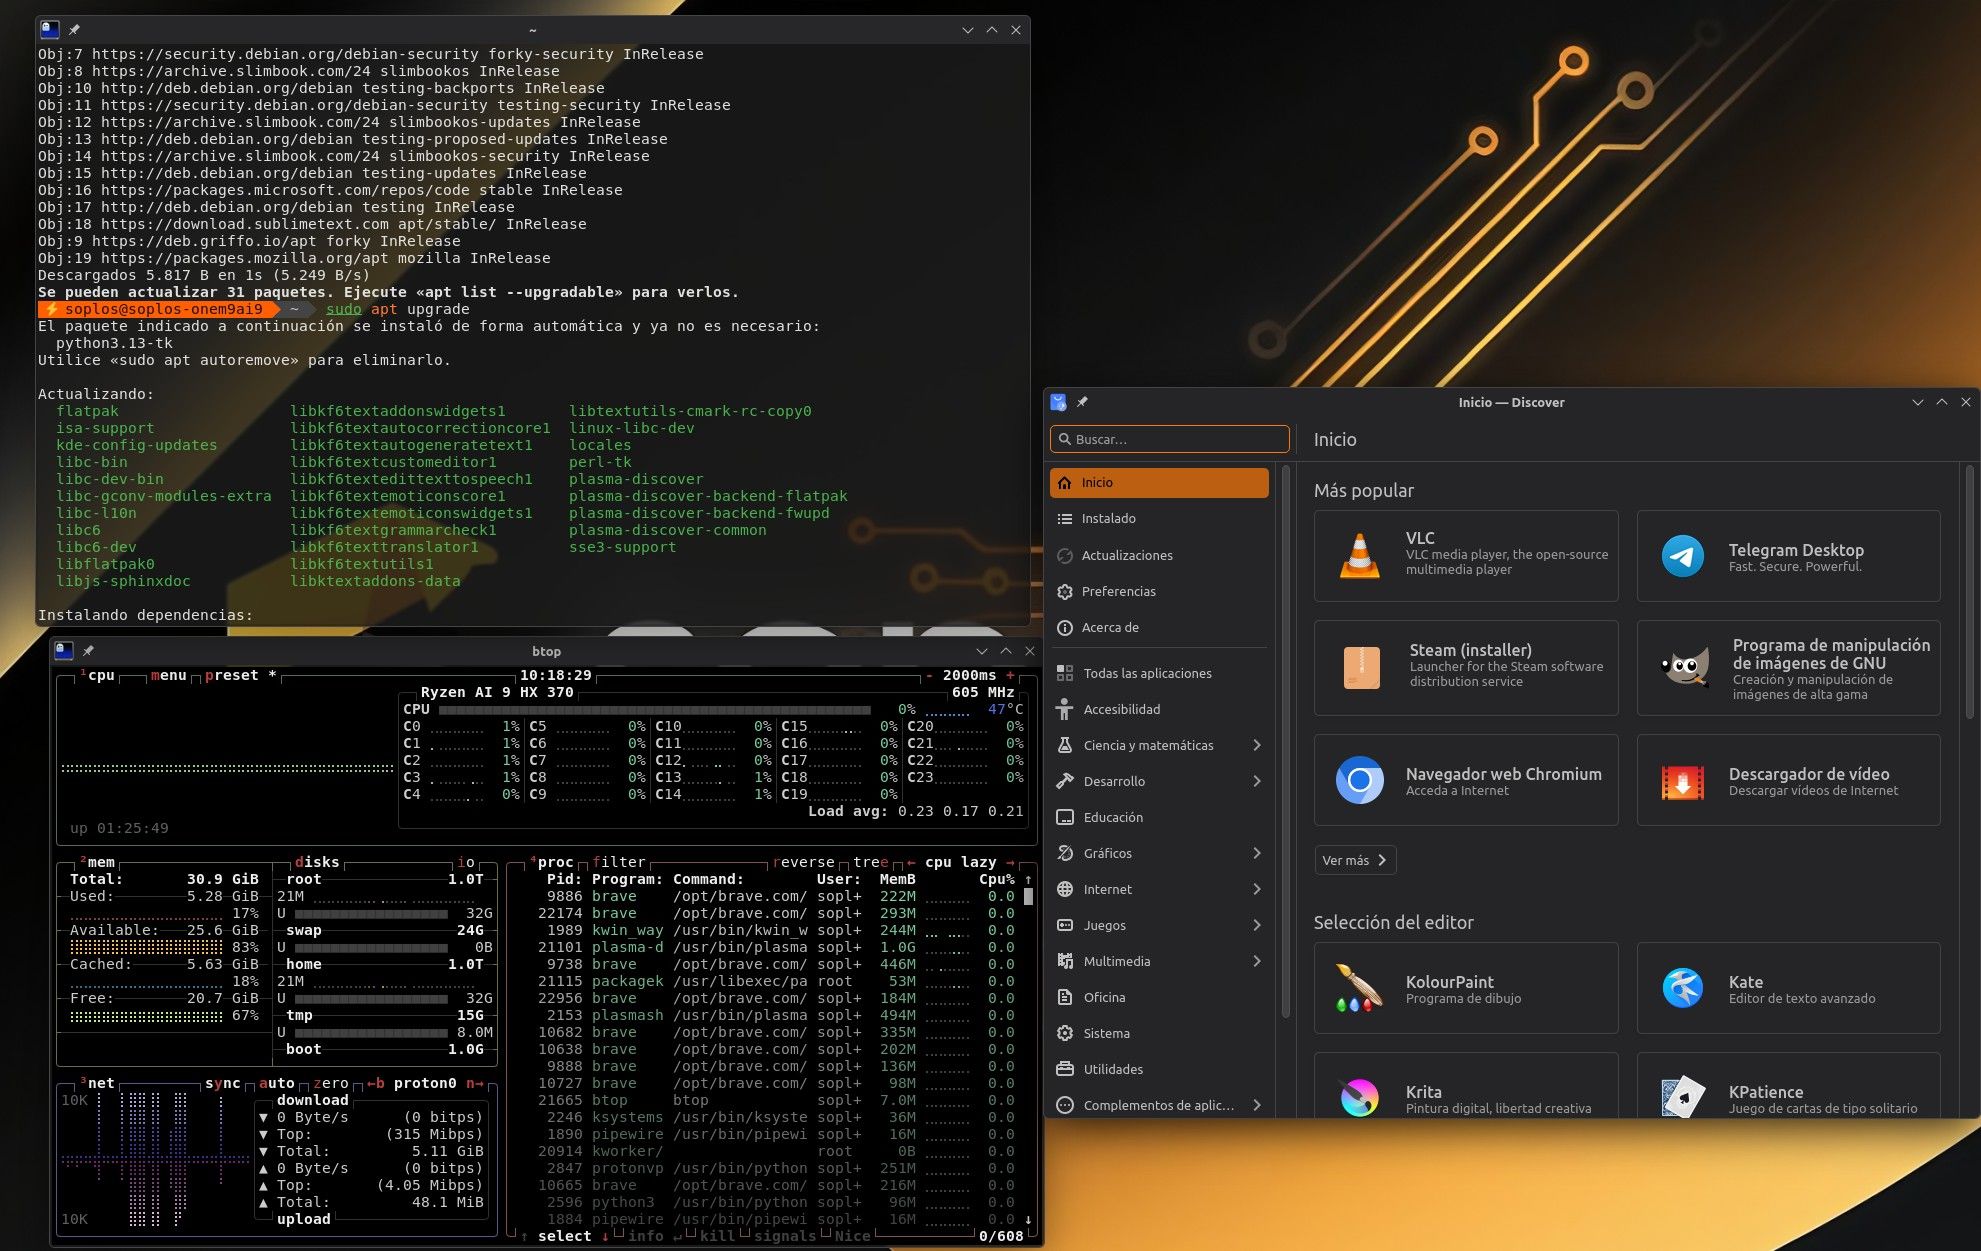Open Instalado in Discover sidebar
Screen dimensions: 1981x1251
coord(1159,518)
